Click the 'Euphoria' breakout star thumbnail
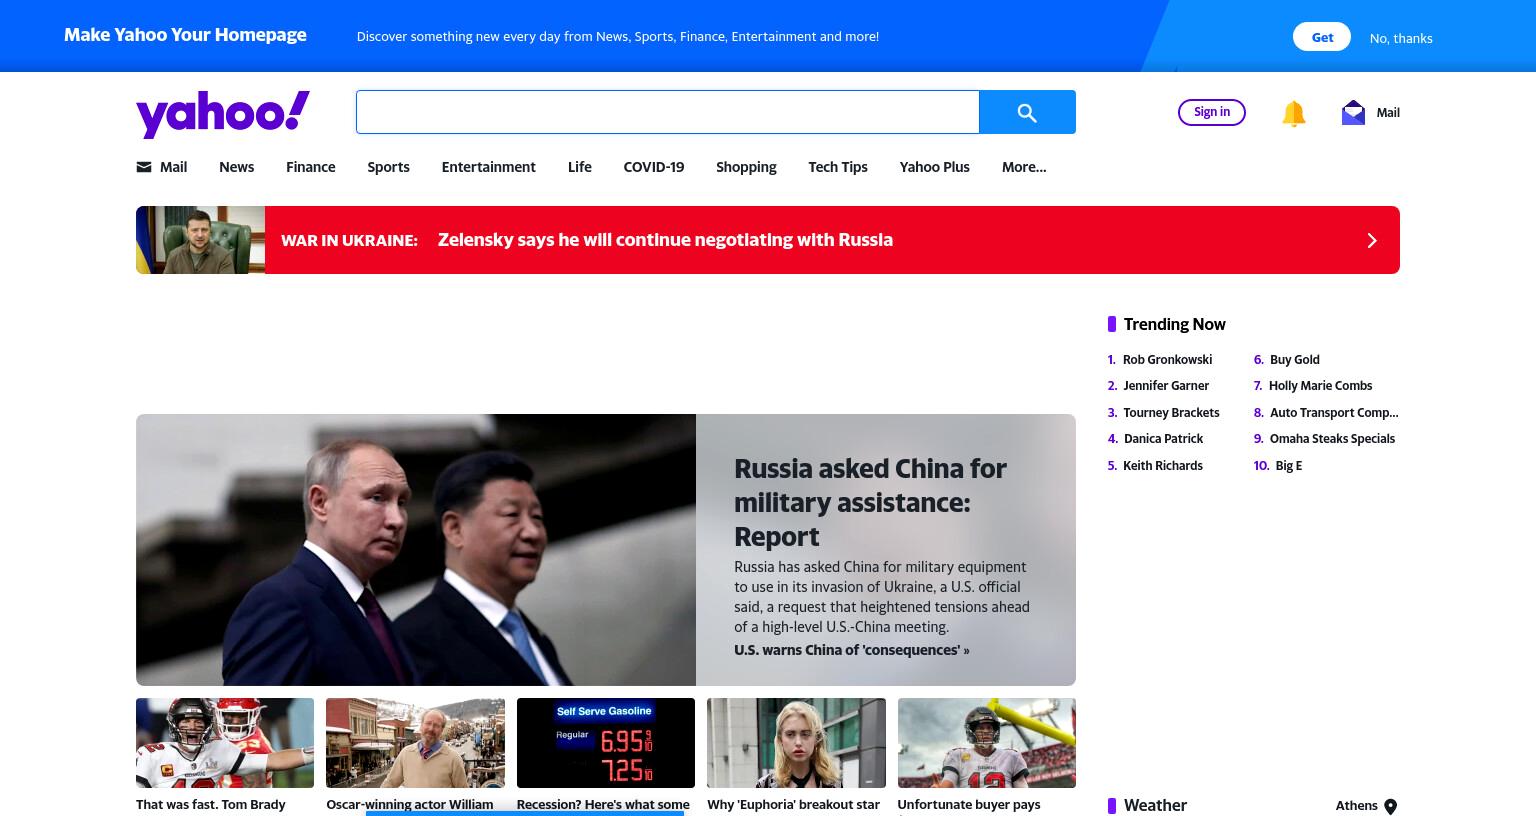 click(x=796, y=743)
